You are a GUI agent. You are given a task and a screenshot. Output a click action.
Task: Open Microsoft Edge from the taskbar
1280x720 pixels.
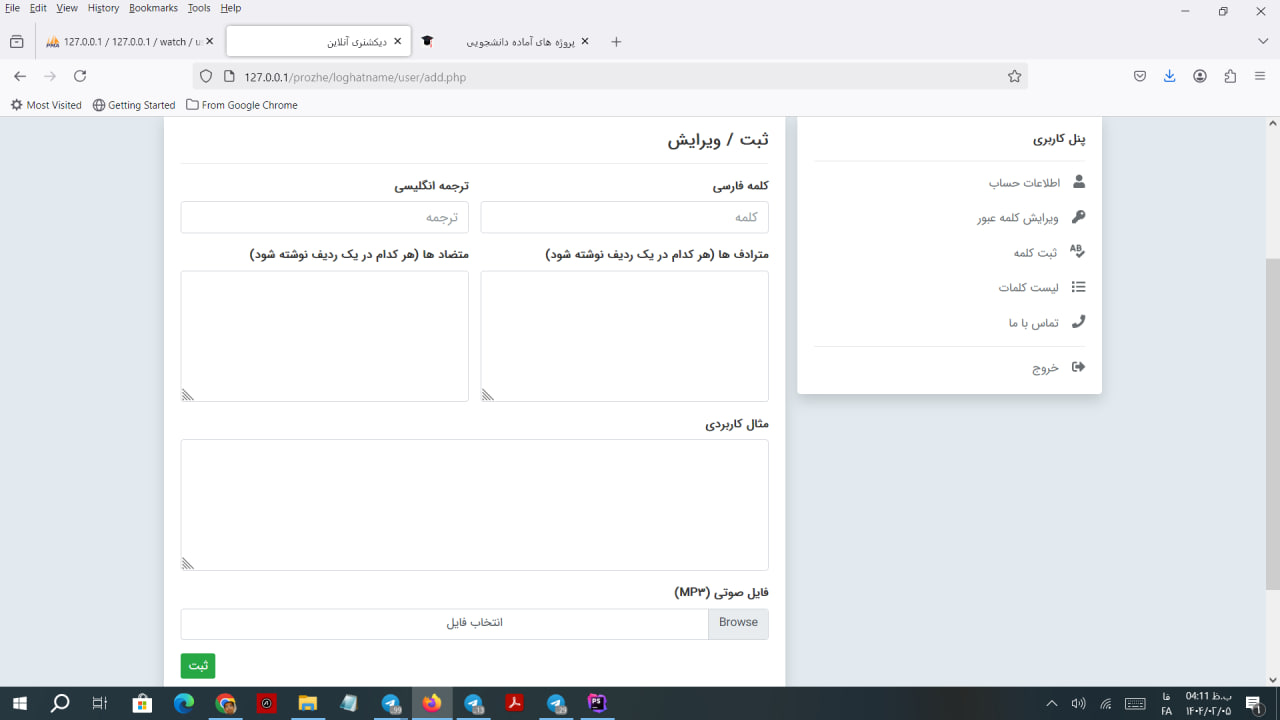184,703
